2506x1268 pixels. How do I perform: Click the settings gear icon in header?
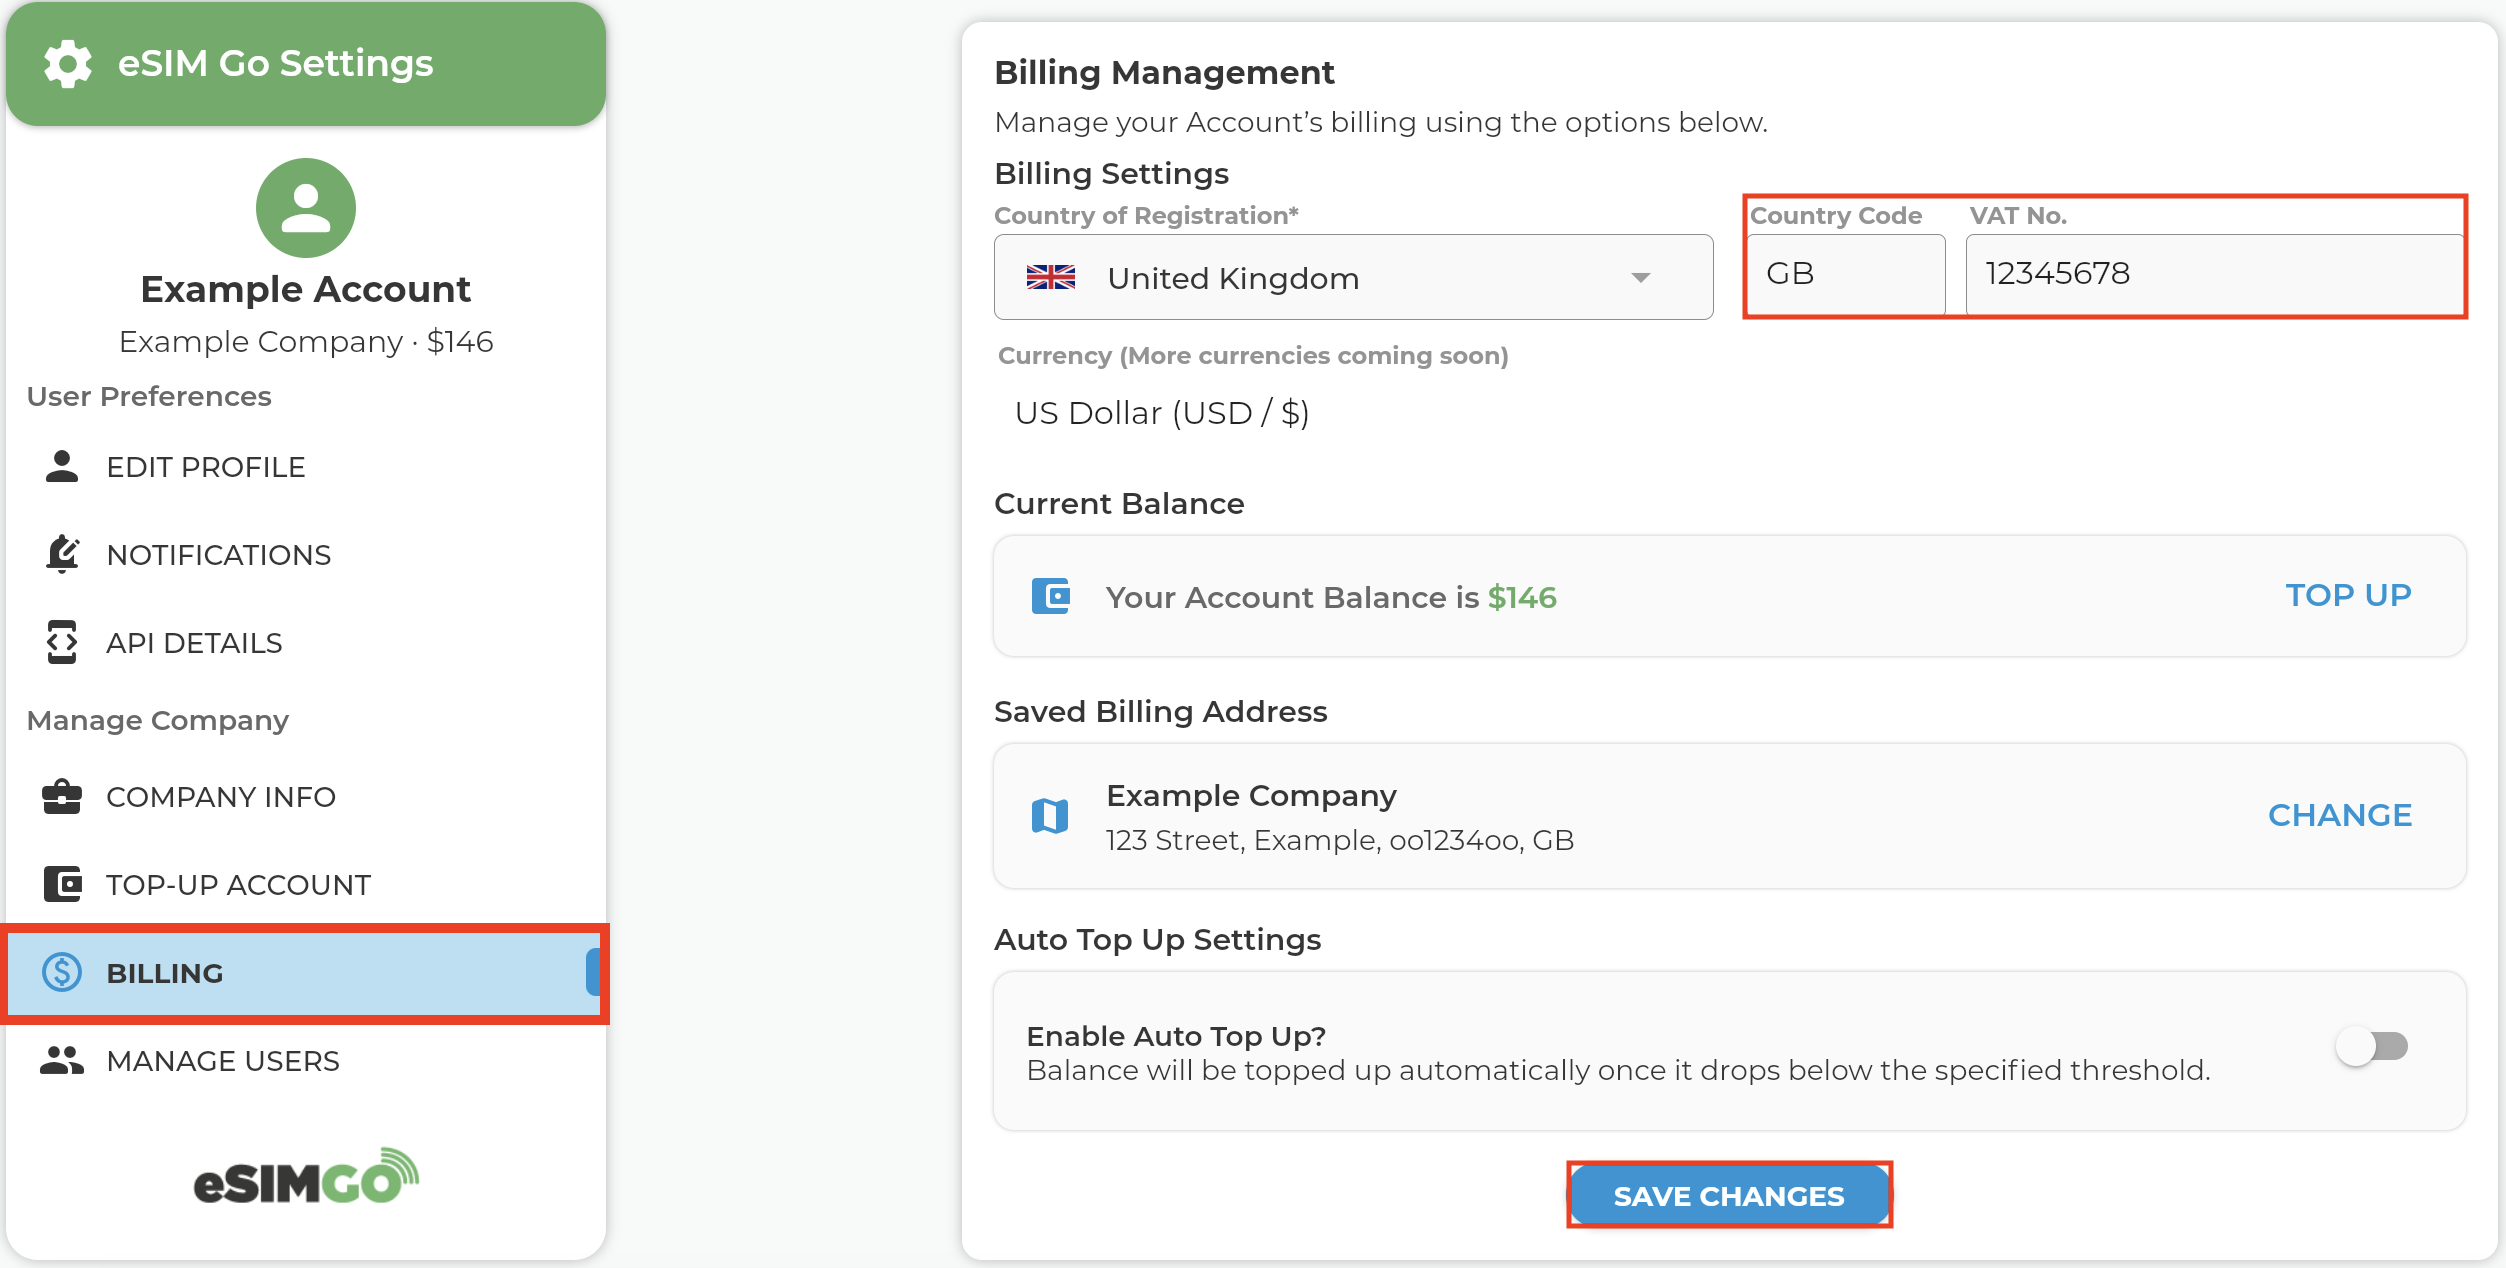(68, 64)
